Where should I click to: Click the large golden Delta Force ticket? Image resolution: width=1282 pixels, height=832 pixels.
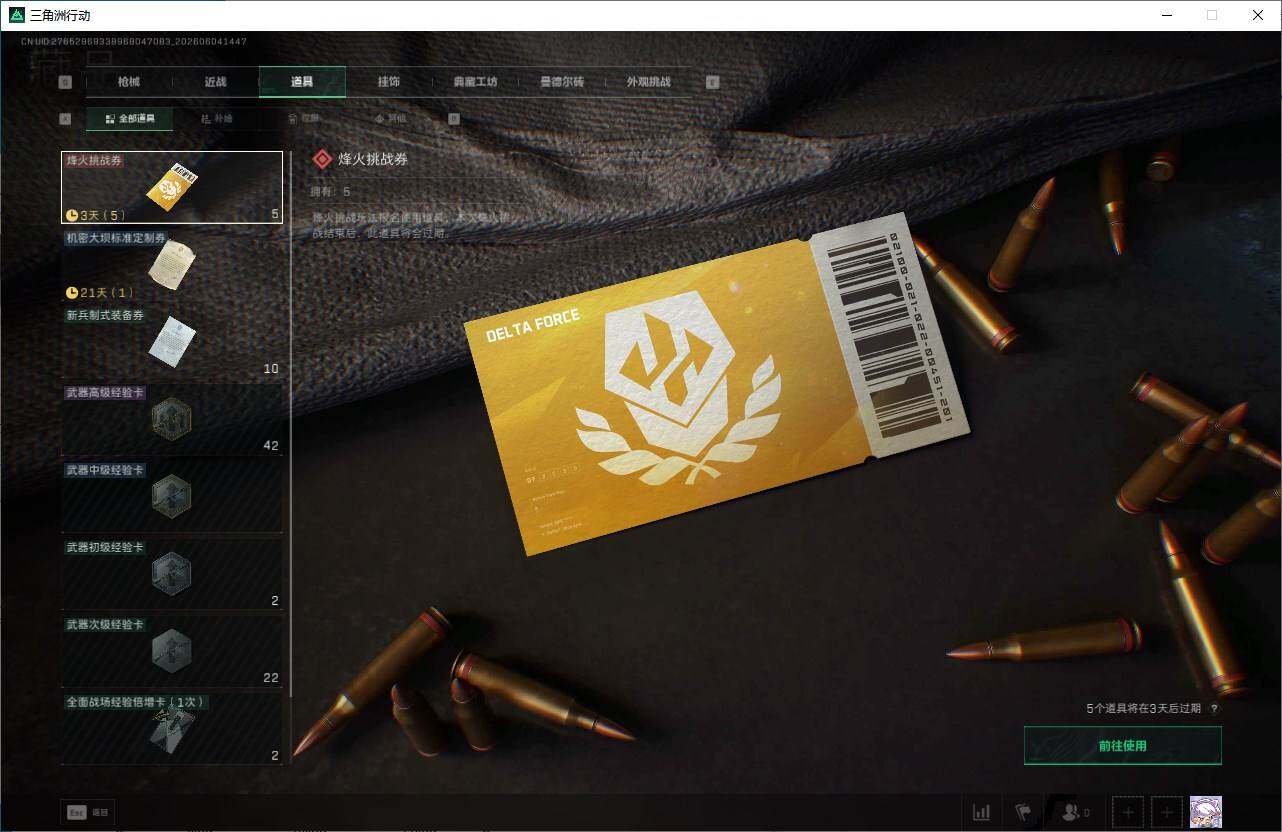coord(717,384)
